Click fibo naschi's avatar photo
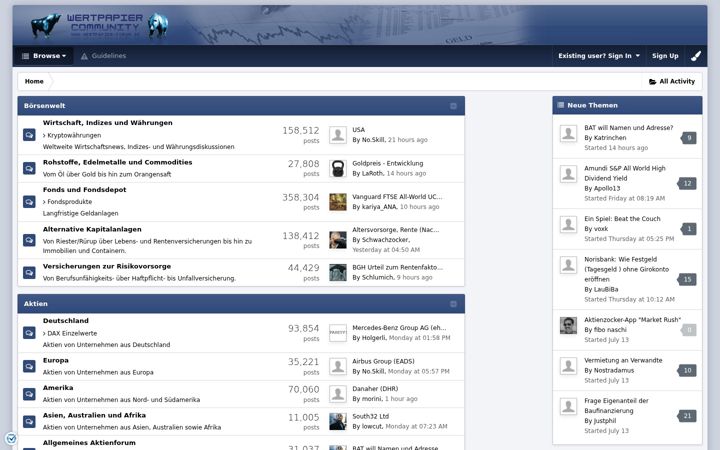The image size is (720, 450). 568,326
